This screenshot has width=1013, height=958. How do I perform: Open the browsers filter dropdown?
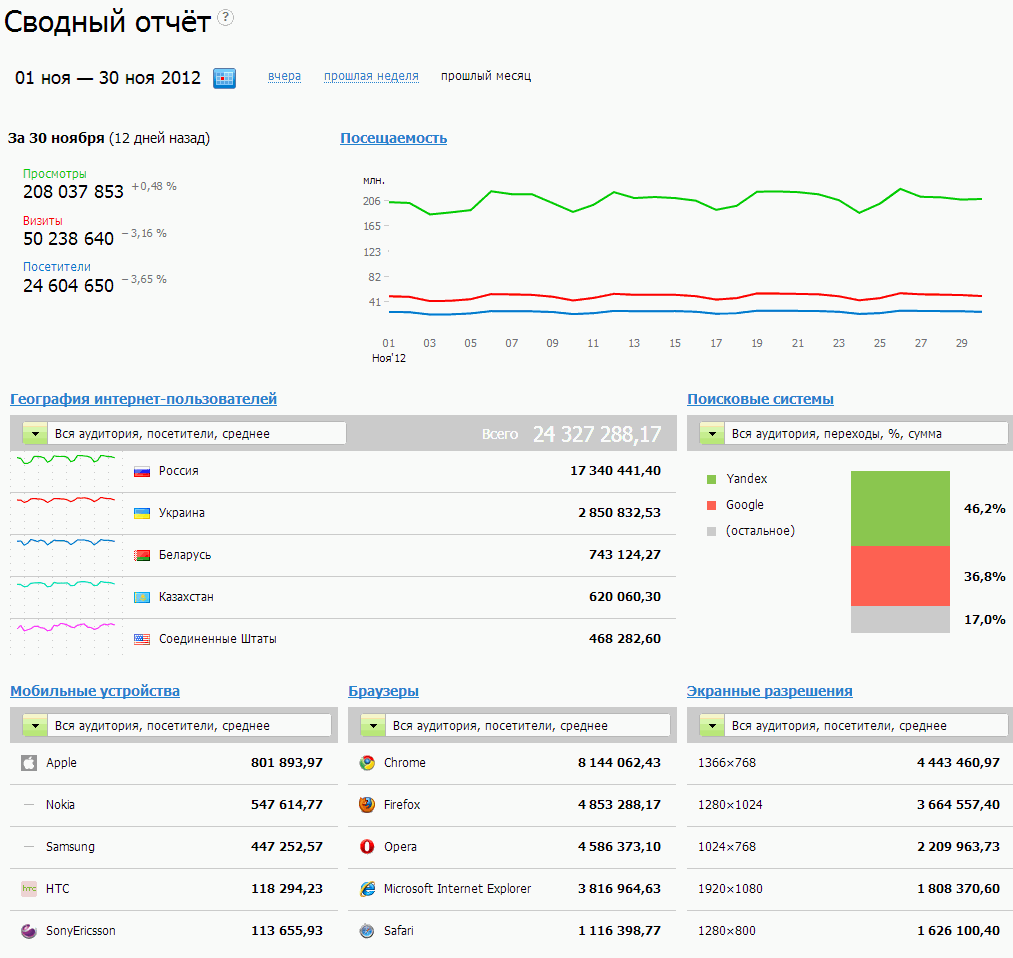pyautogui.click(x=515, y=725)
